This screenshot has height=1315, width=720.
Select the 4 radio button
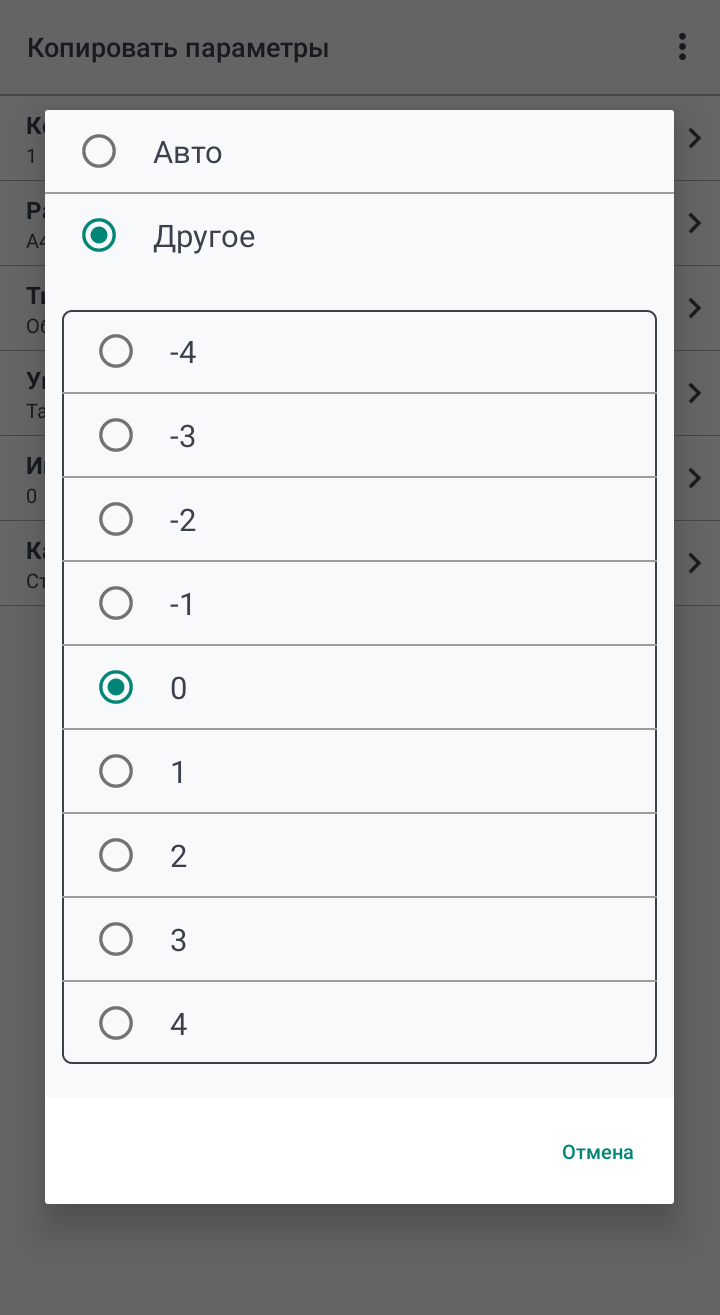point(116,1024)
